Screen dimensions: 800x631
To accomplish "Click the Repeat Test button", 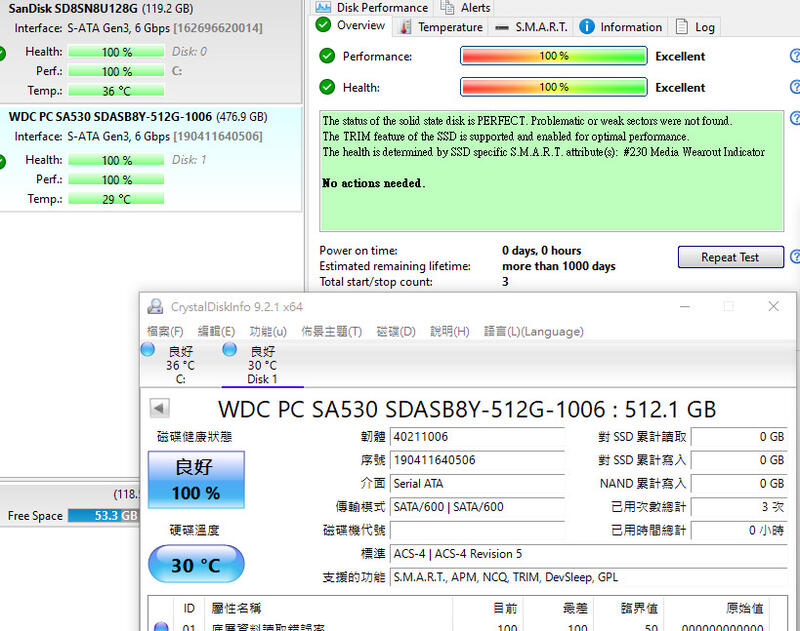I will coord(730,257).
